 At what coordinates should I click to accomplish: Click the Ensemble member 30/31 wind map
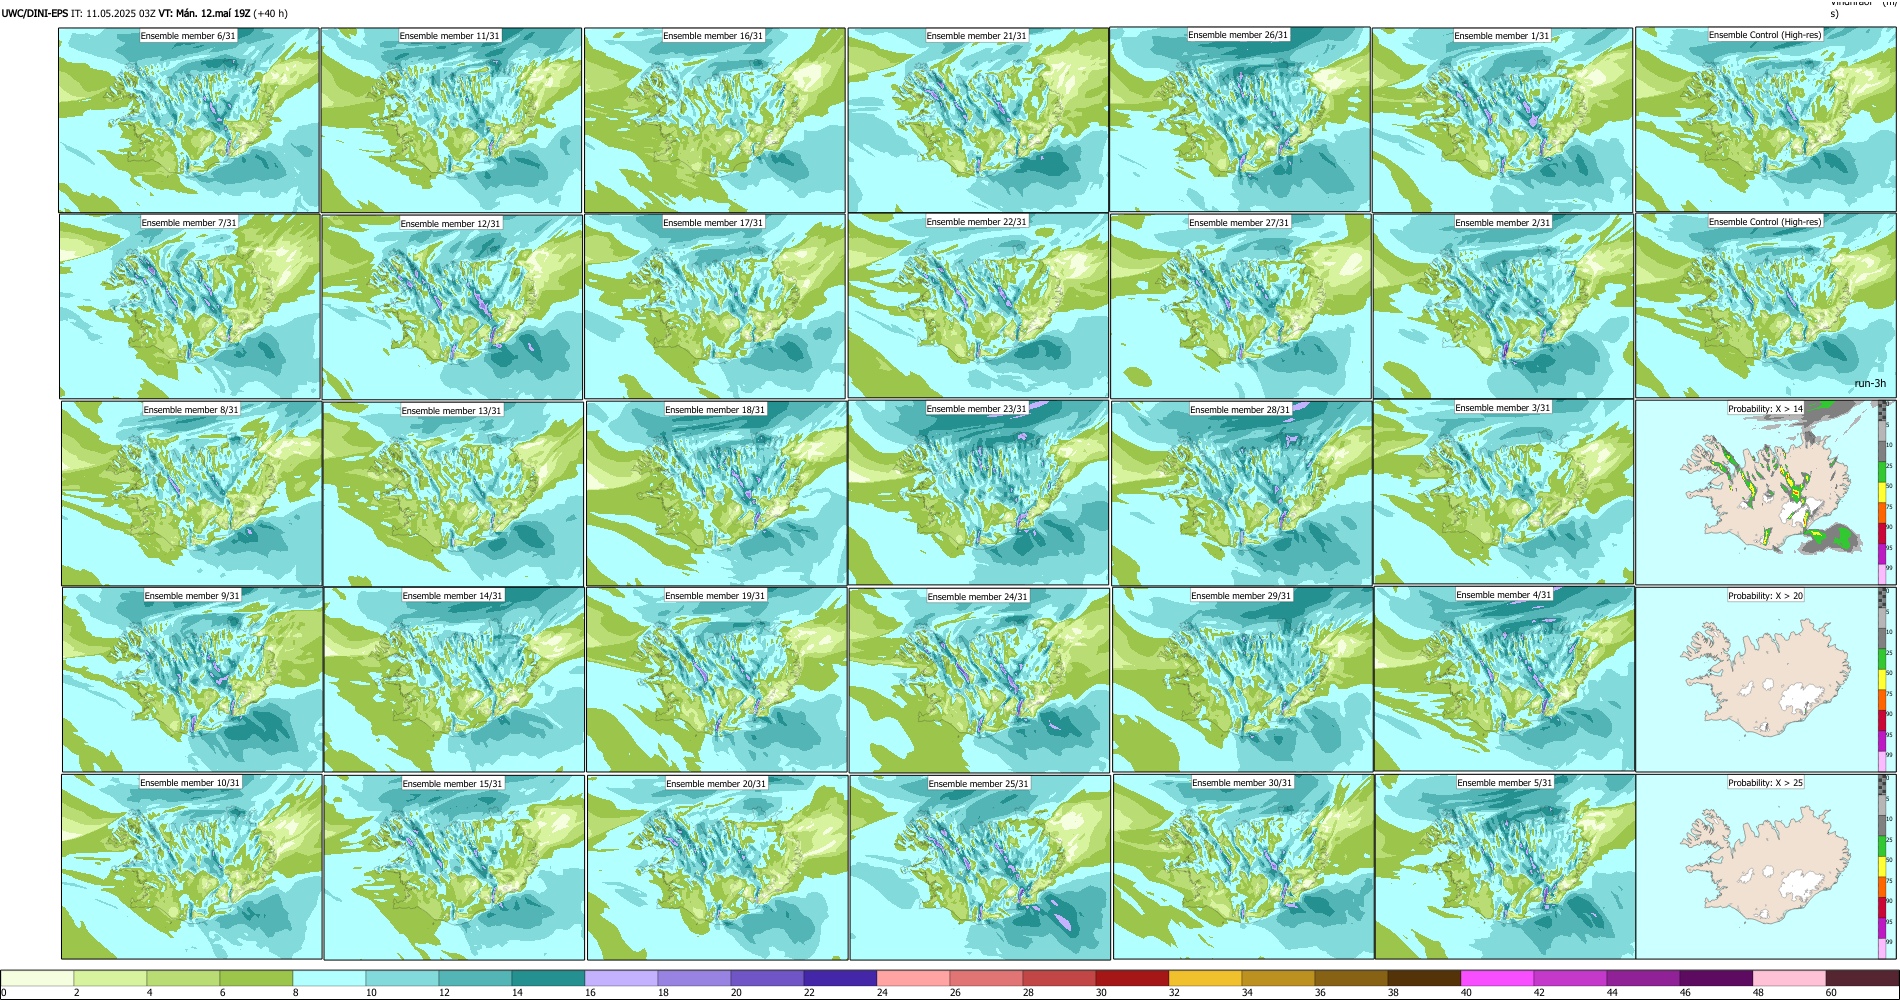1244,867
